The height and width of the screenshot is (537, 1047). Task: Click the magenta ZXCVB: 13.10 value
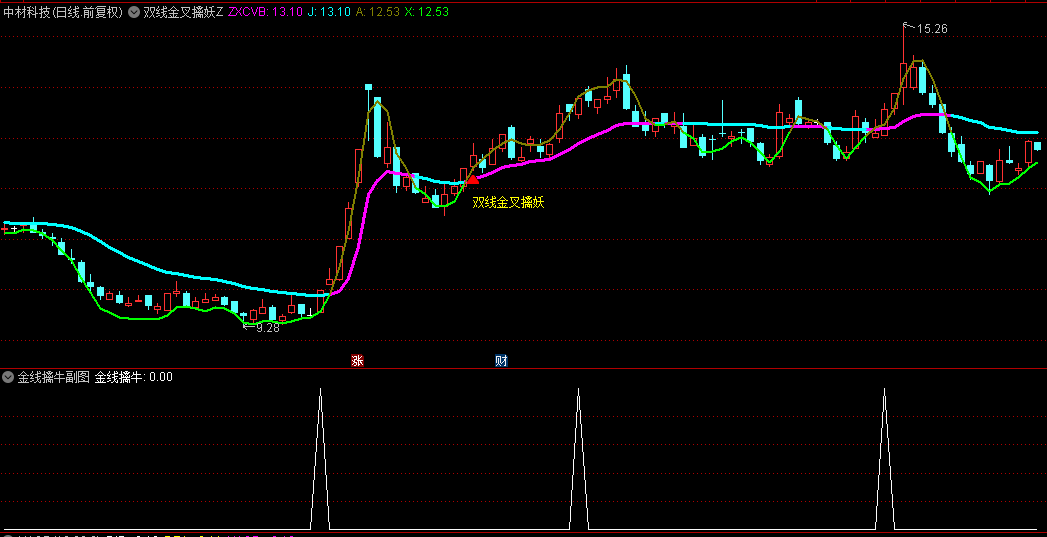pos(265,12)
